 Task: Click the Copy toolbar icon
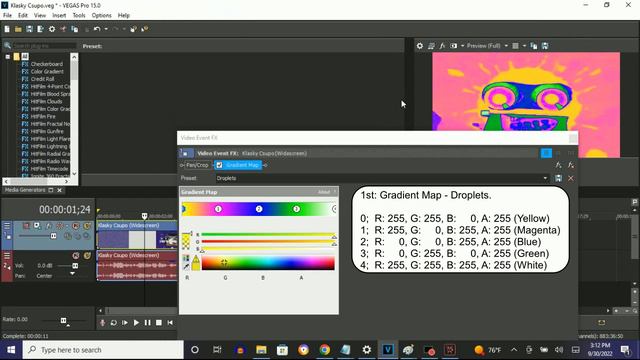75,29
